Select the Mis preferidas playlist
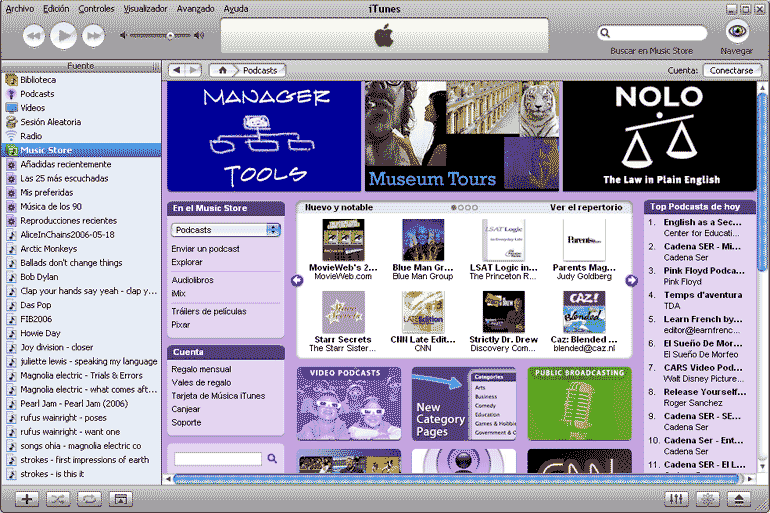 (81, 192)
